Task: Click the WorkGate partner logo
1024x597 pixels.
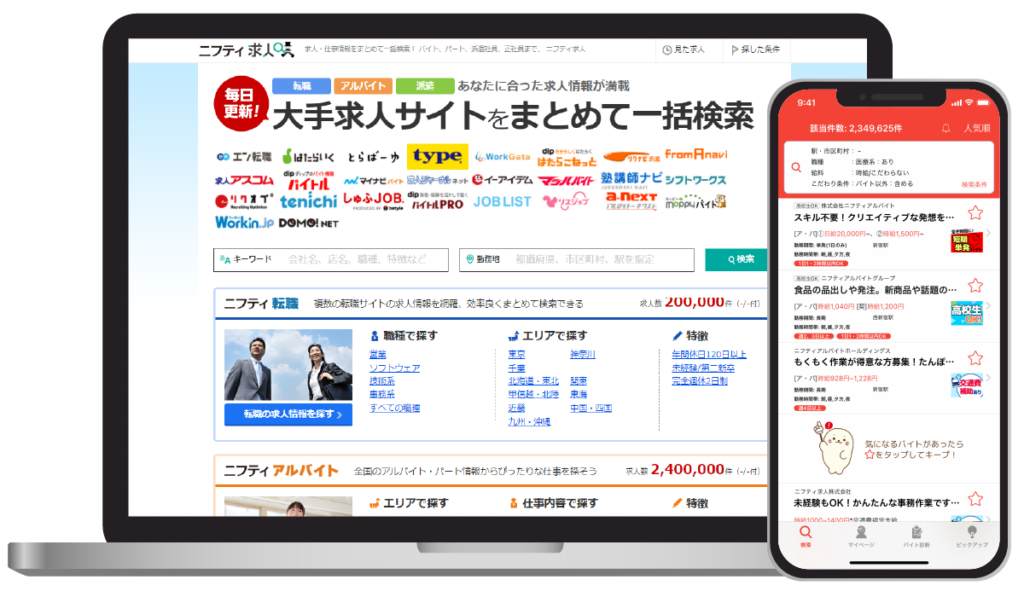Action: pos(502,157)
